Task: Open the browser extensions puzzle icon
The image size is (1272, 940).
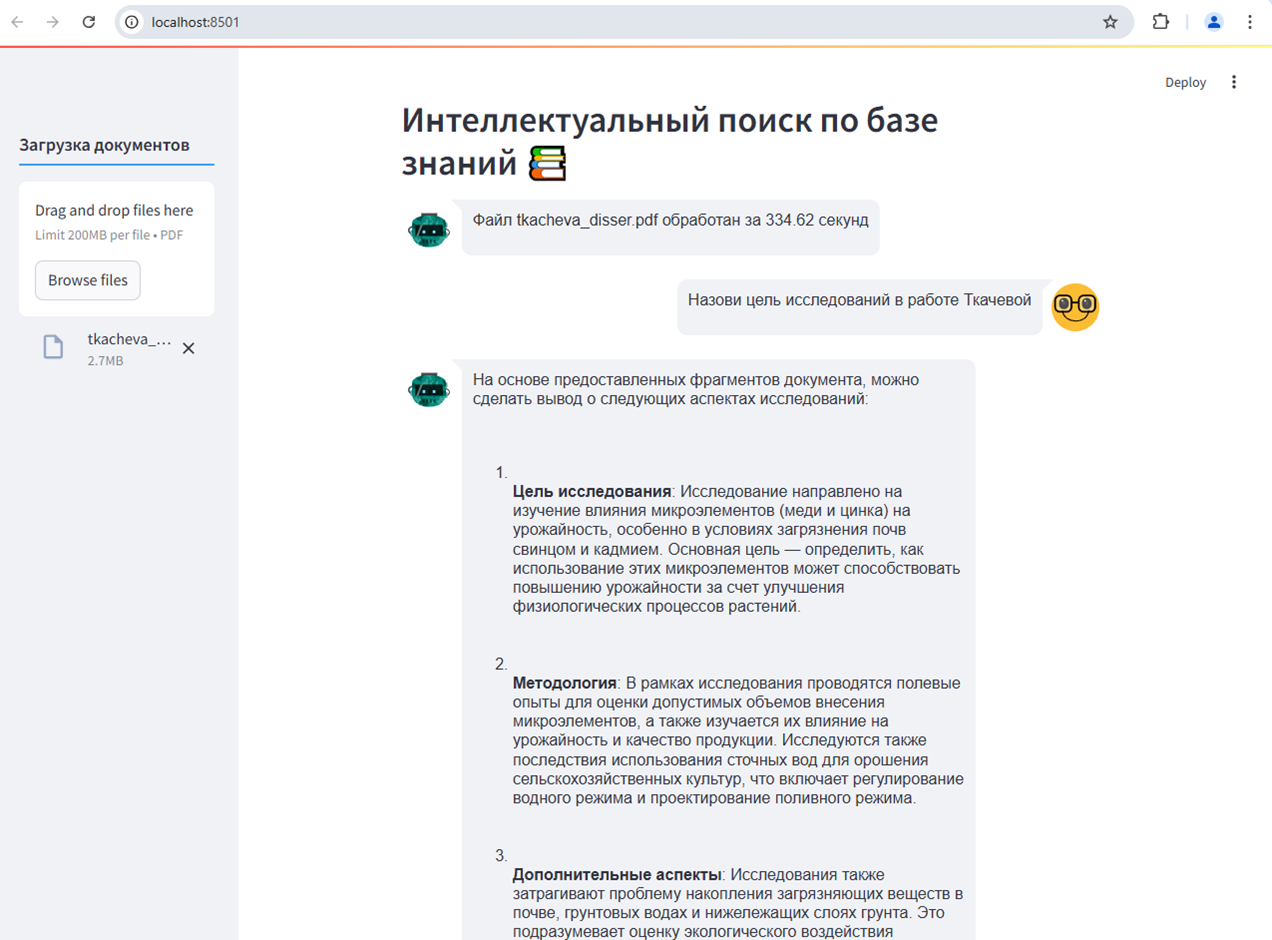Action: click(1160, 22)
